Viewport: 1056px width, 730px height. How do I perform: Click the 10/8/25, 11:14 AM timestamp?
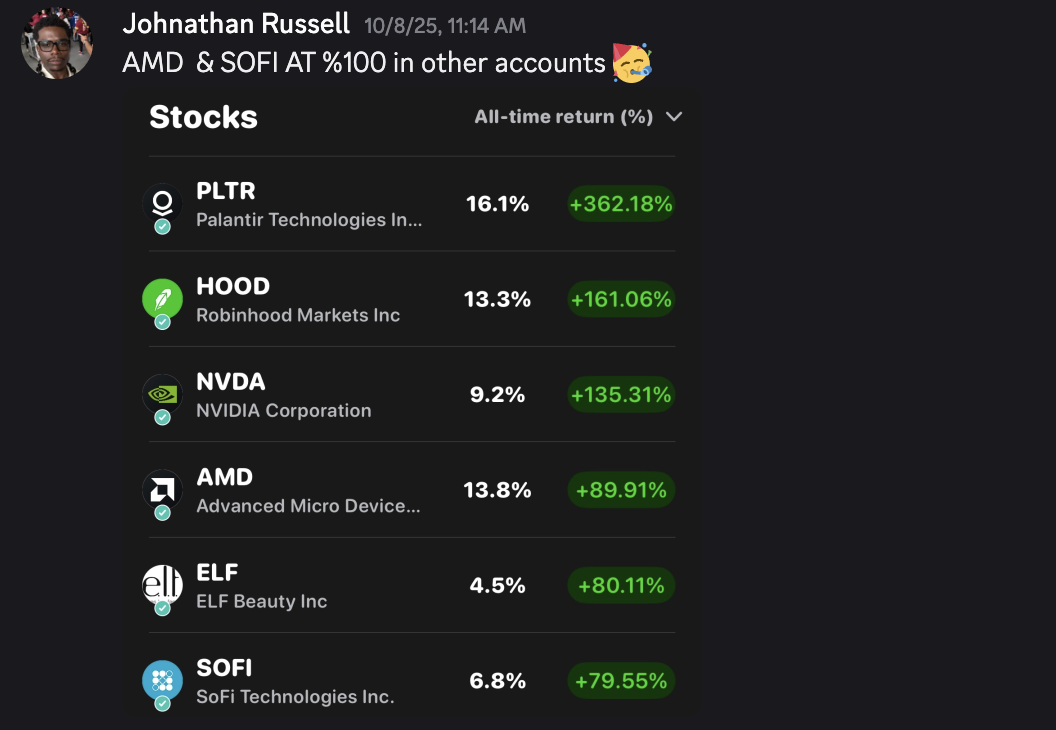(x=445, y=26)
